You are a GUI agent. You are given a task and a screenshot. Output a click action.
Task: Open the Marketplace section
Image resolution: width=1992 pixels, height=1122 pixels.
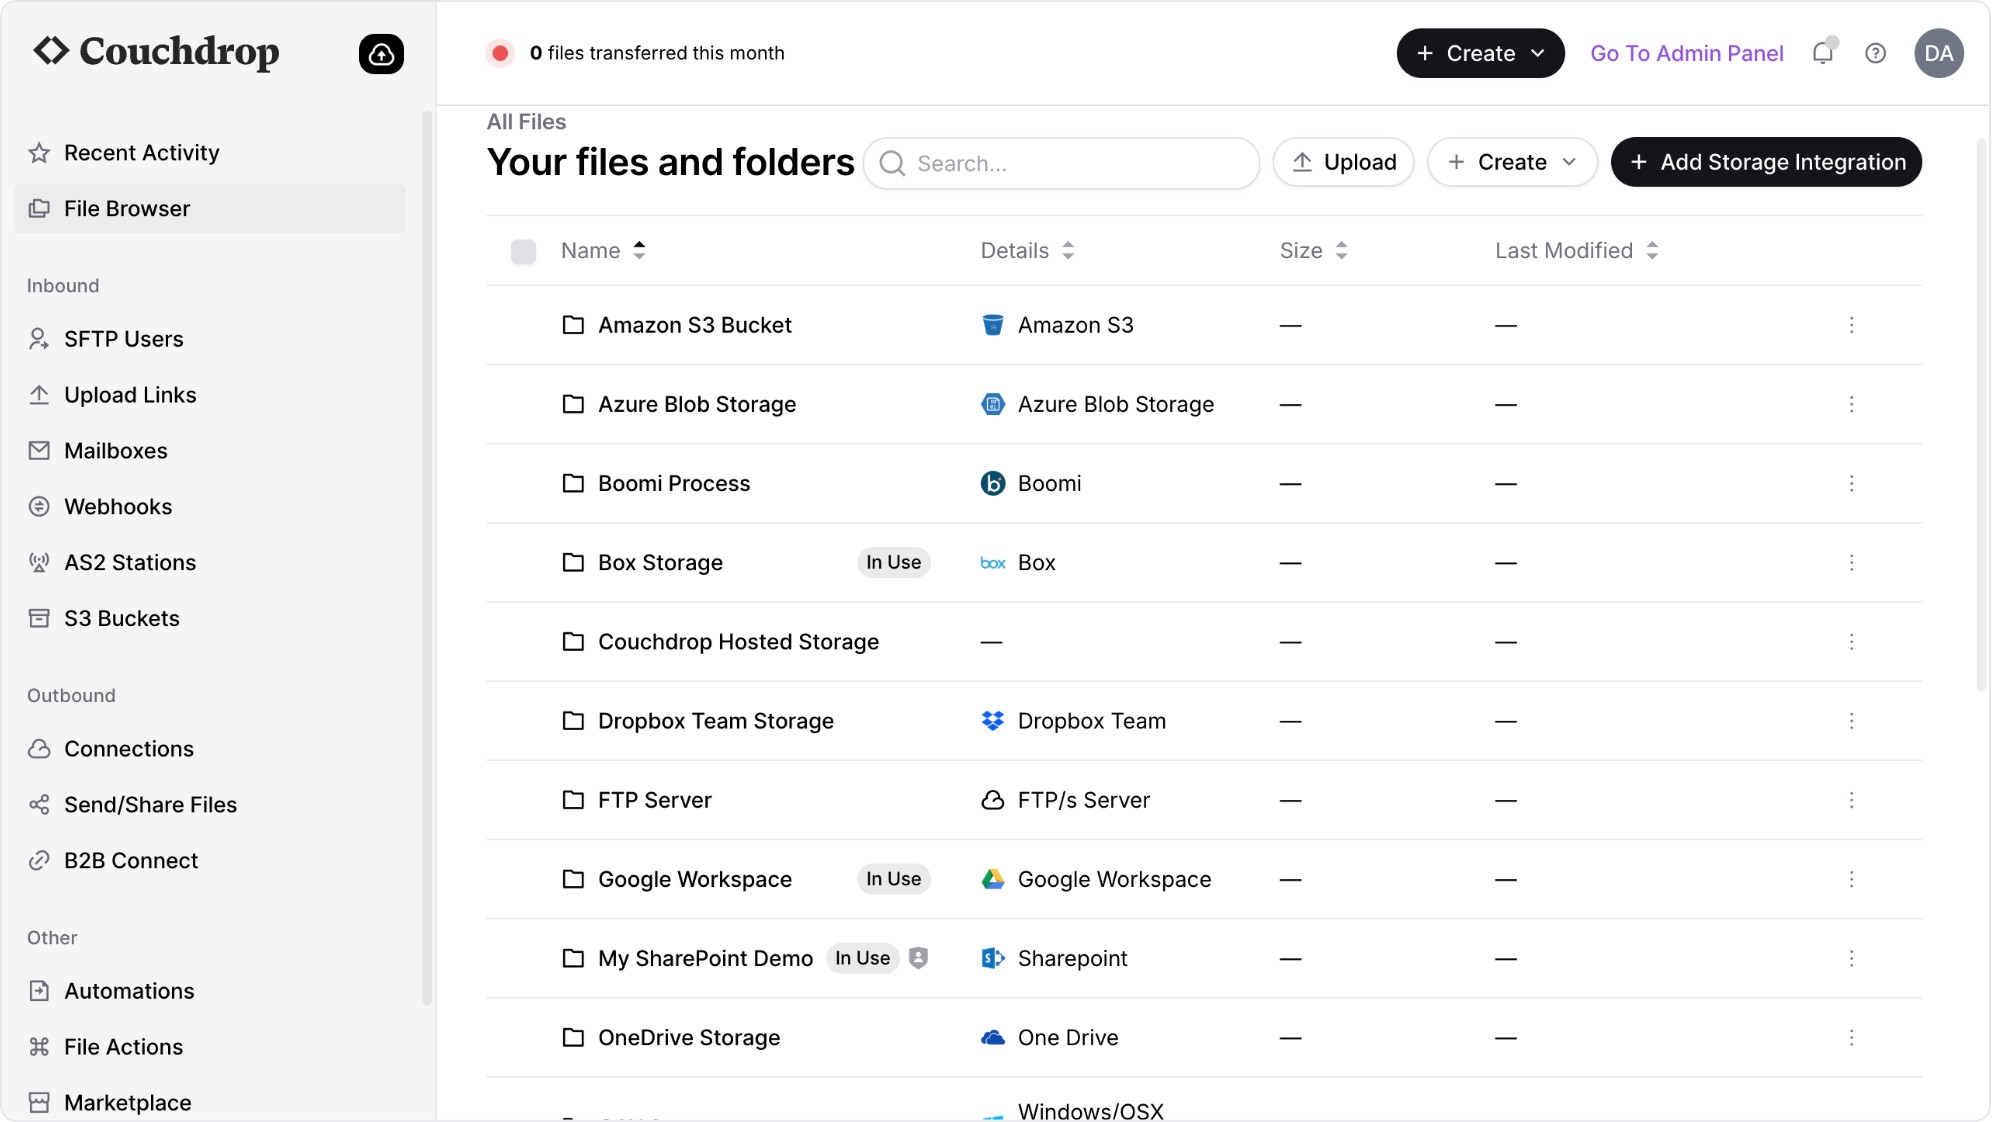[x=127, y=1102]
